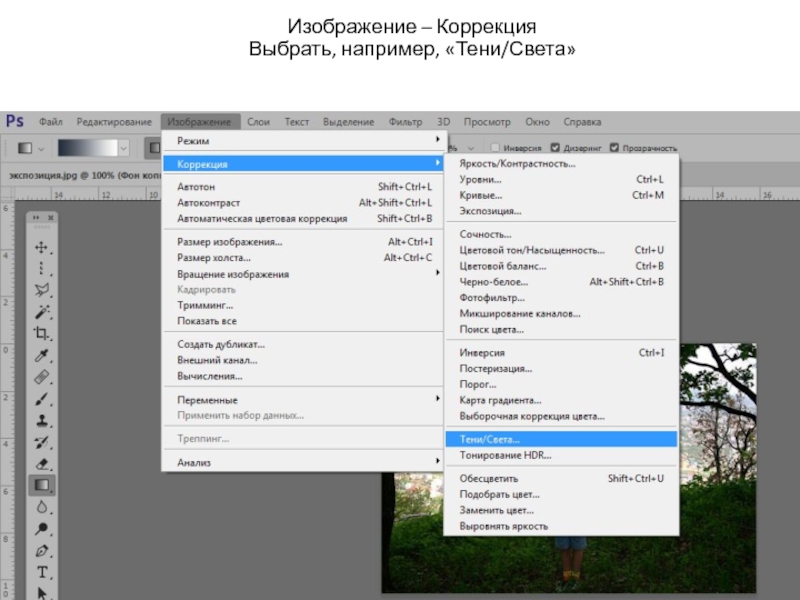Select the Crop tool

coord(42,333)
